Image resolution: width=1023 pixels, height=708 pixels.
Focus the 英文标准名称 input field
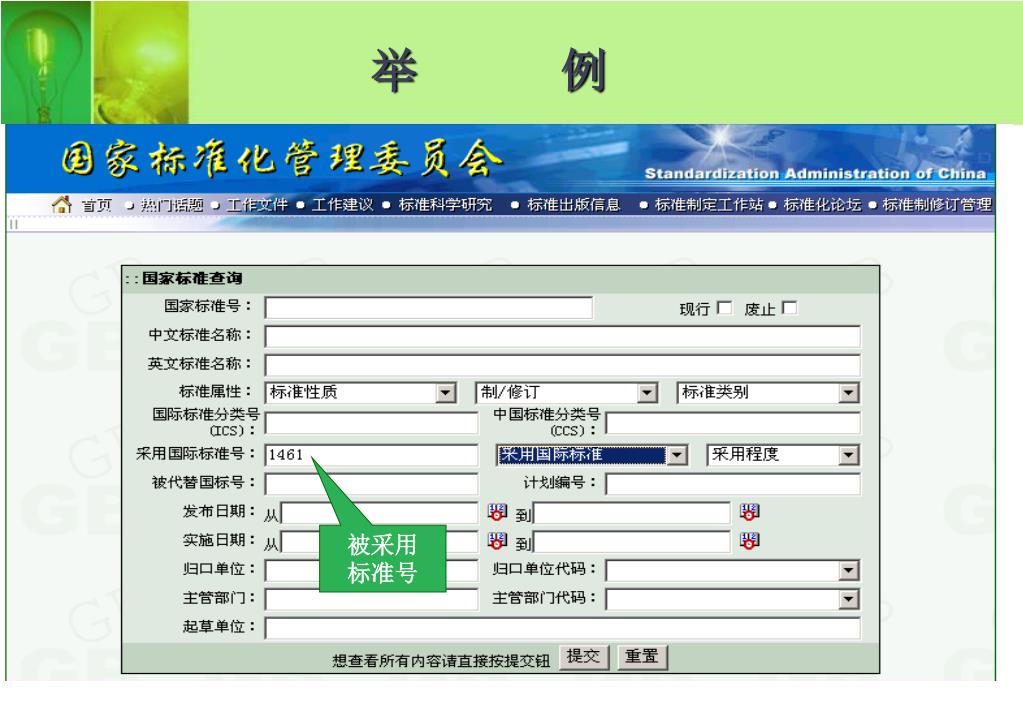click(x=562, y=365)
